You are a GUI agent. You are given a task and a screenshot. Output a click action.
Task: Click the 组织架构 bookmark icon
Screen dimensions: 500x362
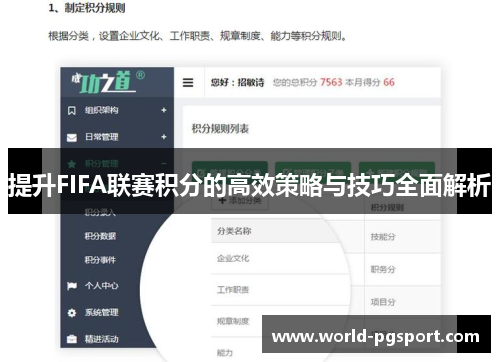[x=72, y=110]
